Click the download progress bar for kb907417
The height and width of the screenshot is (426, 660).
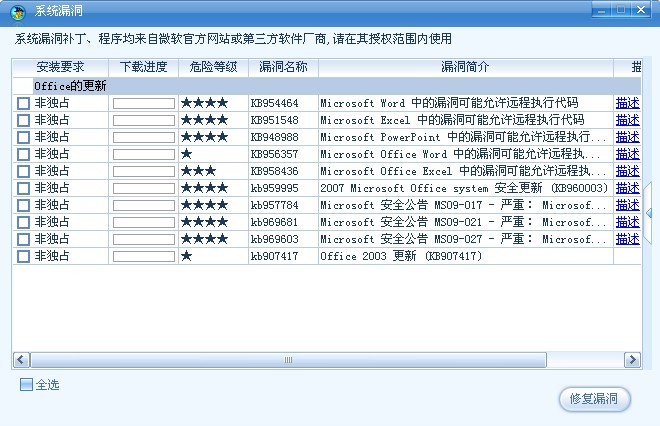pos(144,256)
